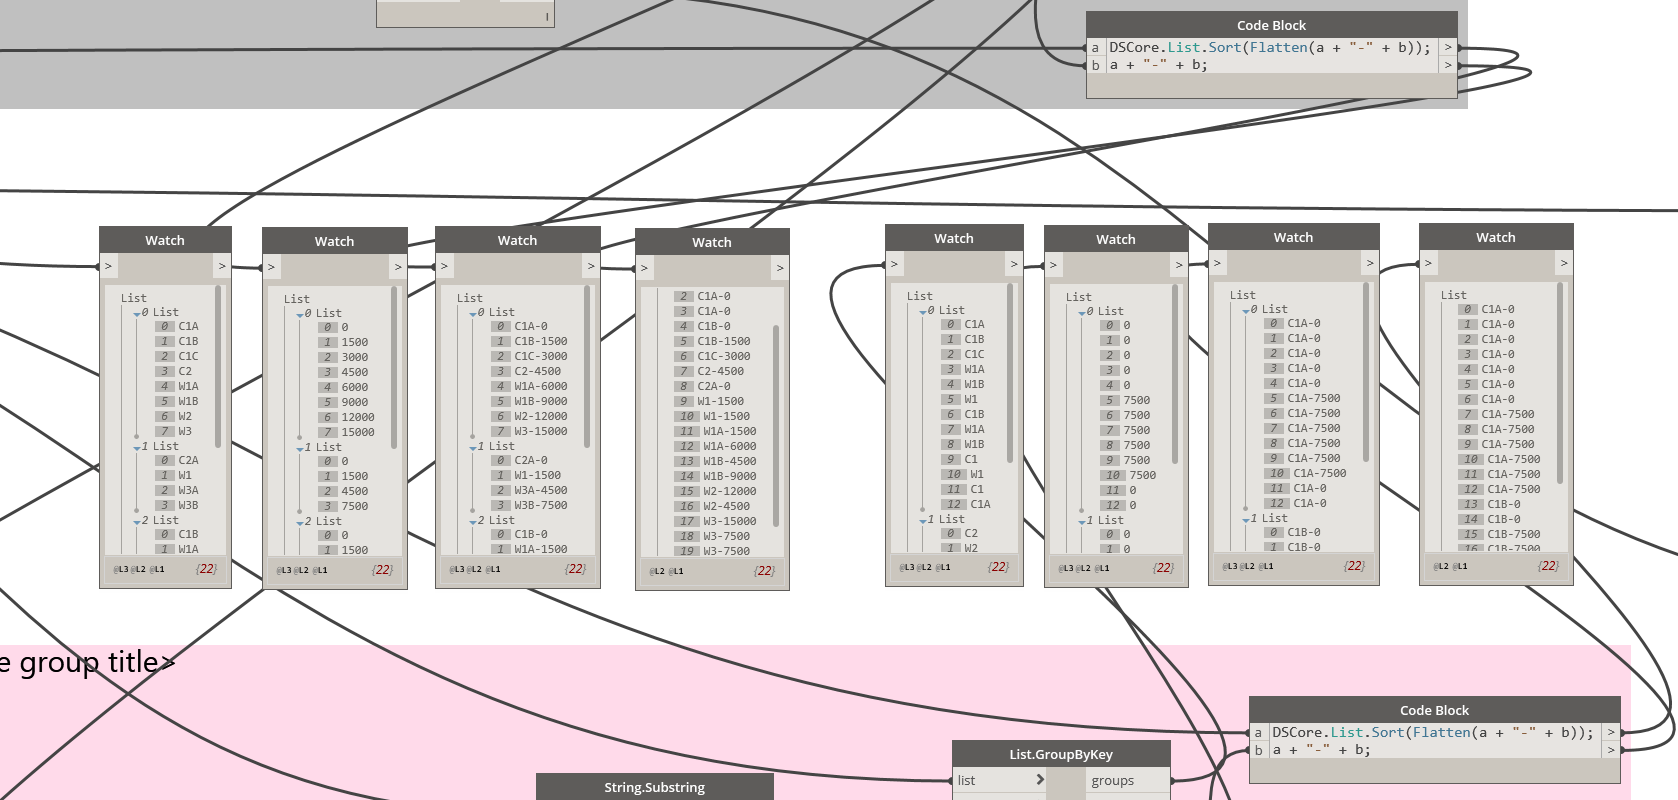Select the String.Substring node header

point(654,787)
